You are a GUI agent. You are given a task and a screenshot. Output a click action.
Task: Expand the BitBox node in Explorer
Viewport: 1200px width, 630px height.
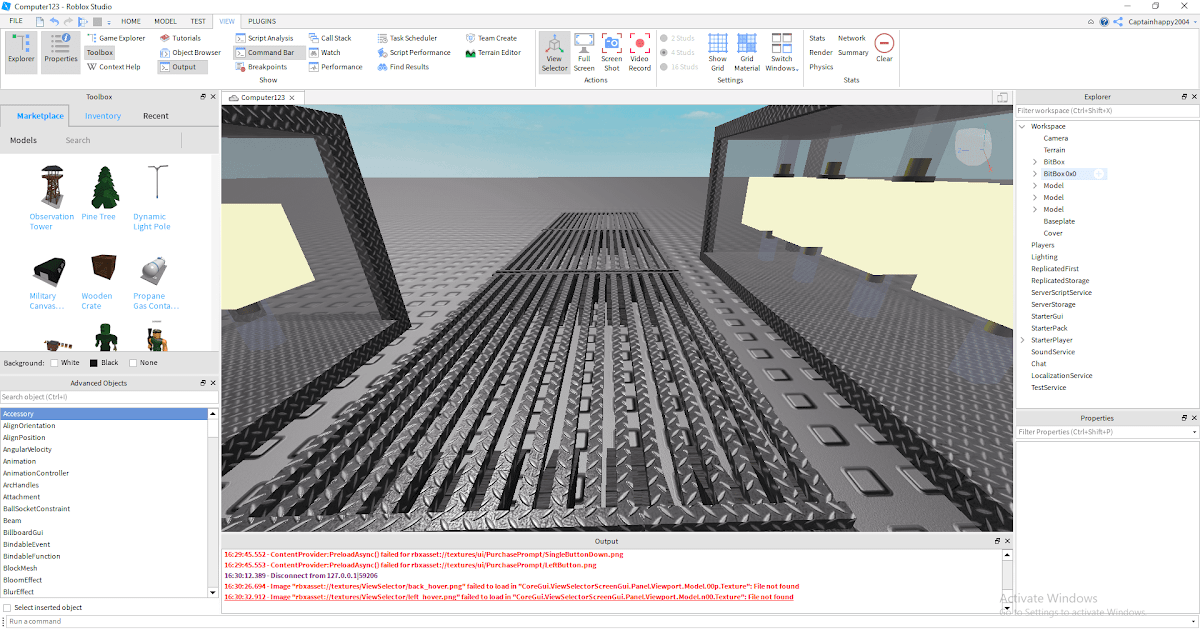point(1034,162)
